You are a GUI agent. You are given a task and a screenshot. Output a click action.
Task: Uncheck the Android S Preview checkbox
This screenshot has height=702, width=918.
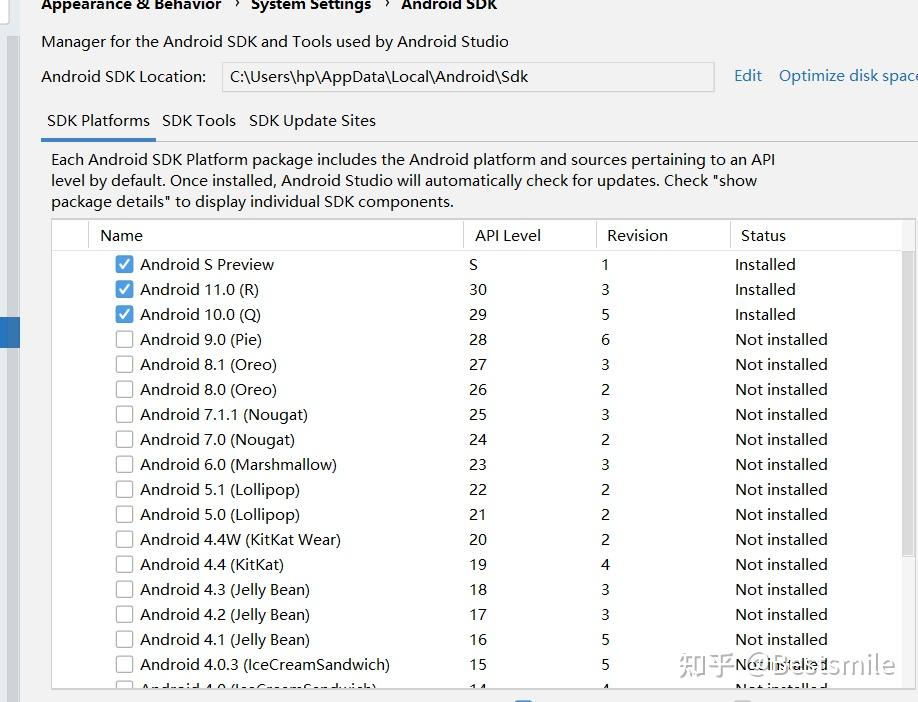pyautogui.click(x=124, y=265)
